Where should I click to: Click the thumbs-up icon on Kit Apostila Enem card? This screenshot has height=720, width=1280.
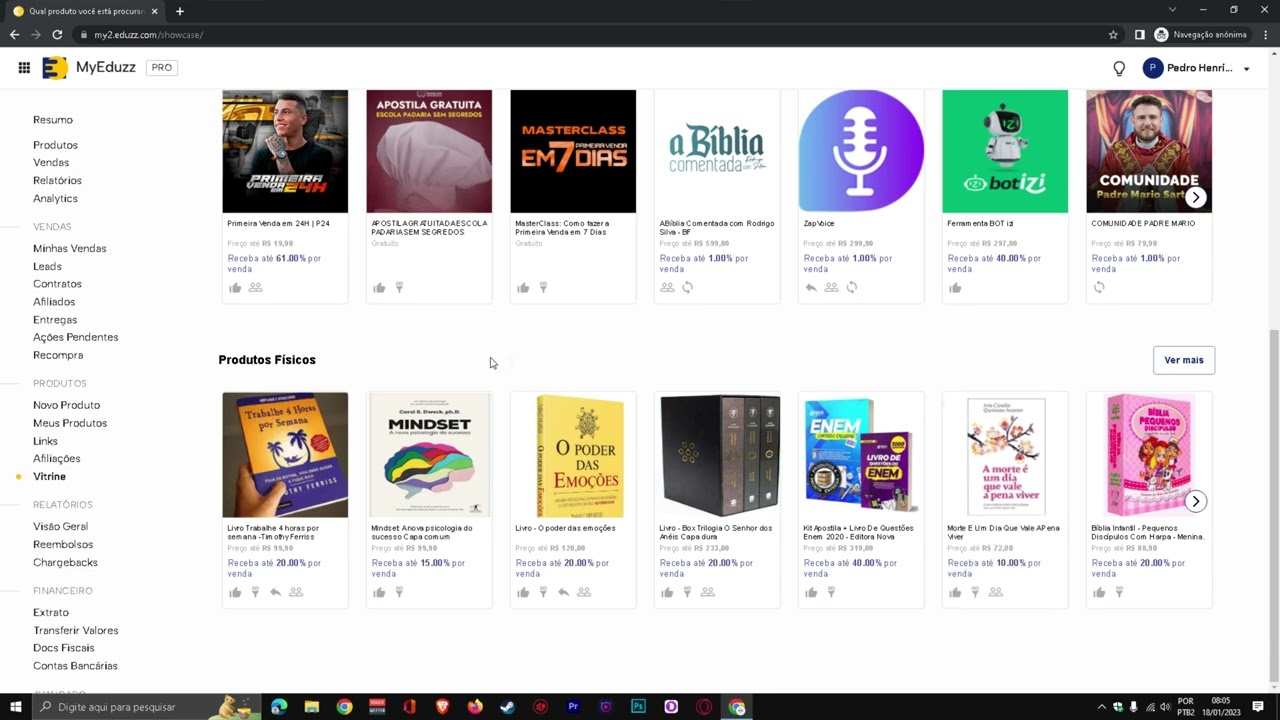pos(811,593)
